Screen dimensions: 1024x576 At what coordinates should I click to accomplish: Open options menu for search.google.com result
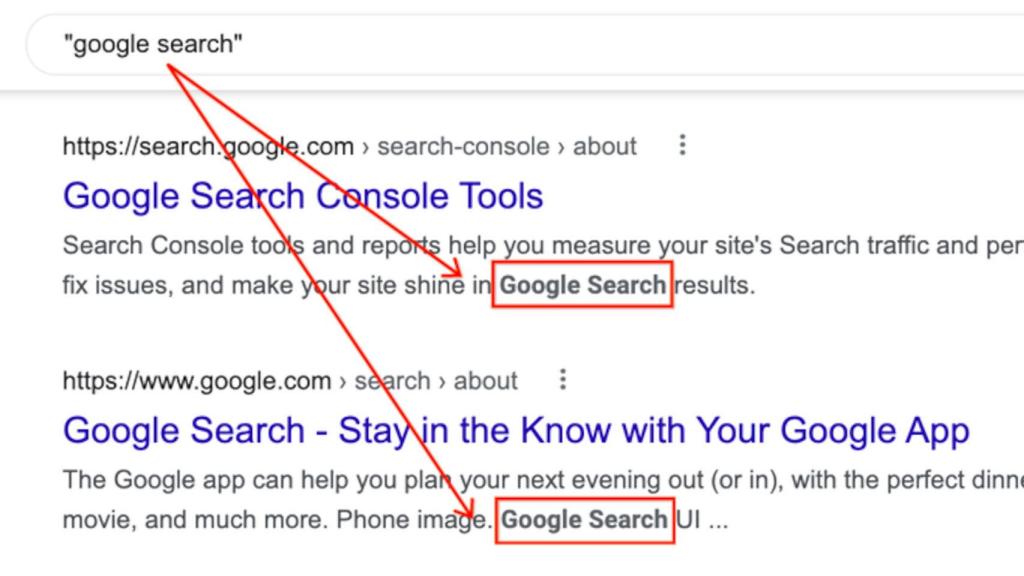[682, 146]
